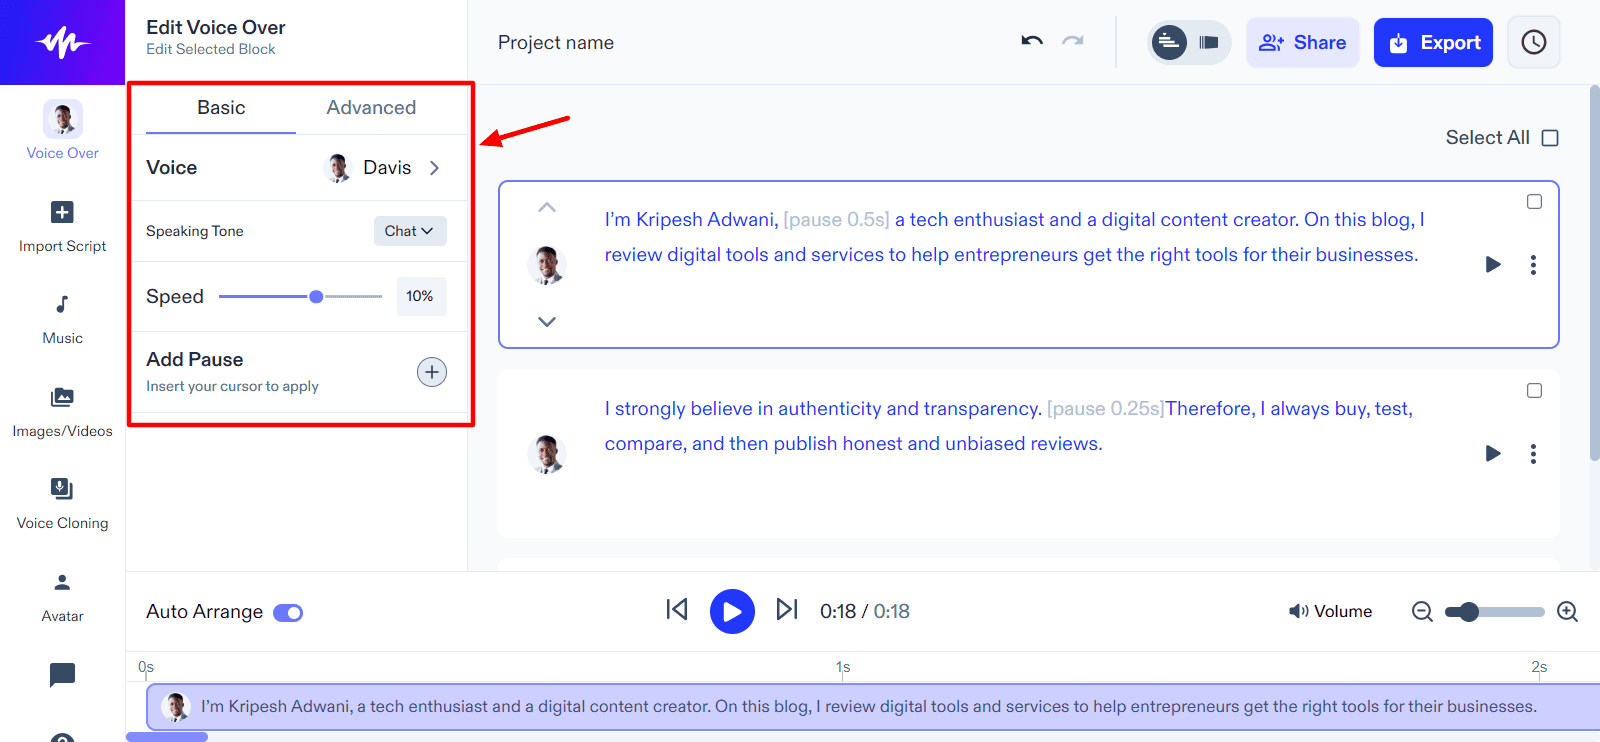Switch to the Advanced tab
The image size is (1600, 742).
[x=371, y=108]
